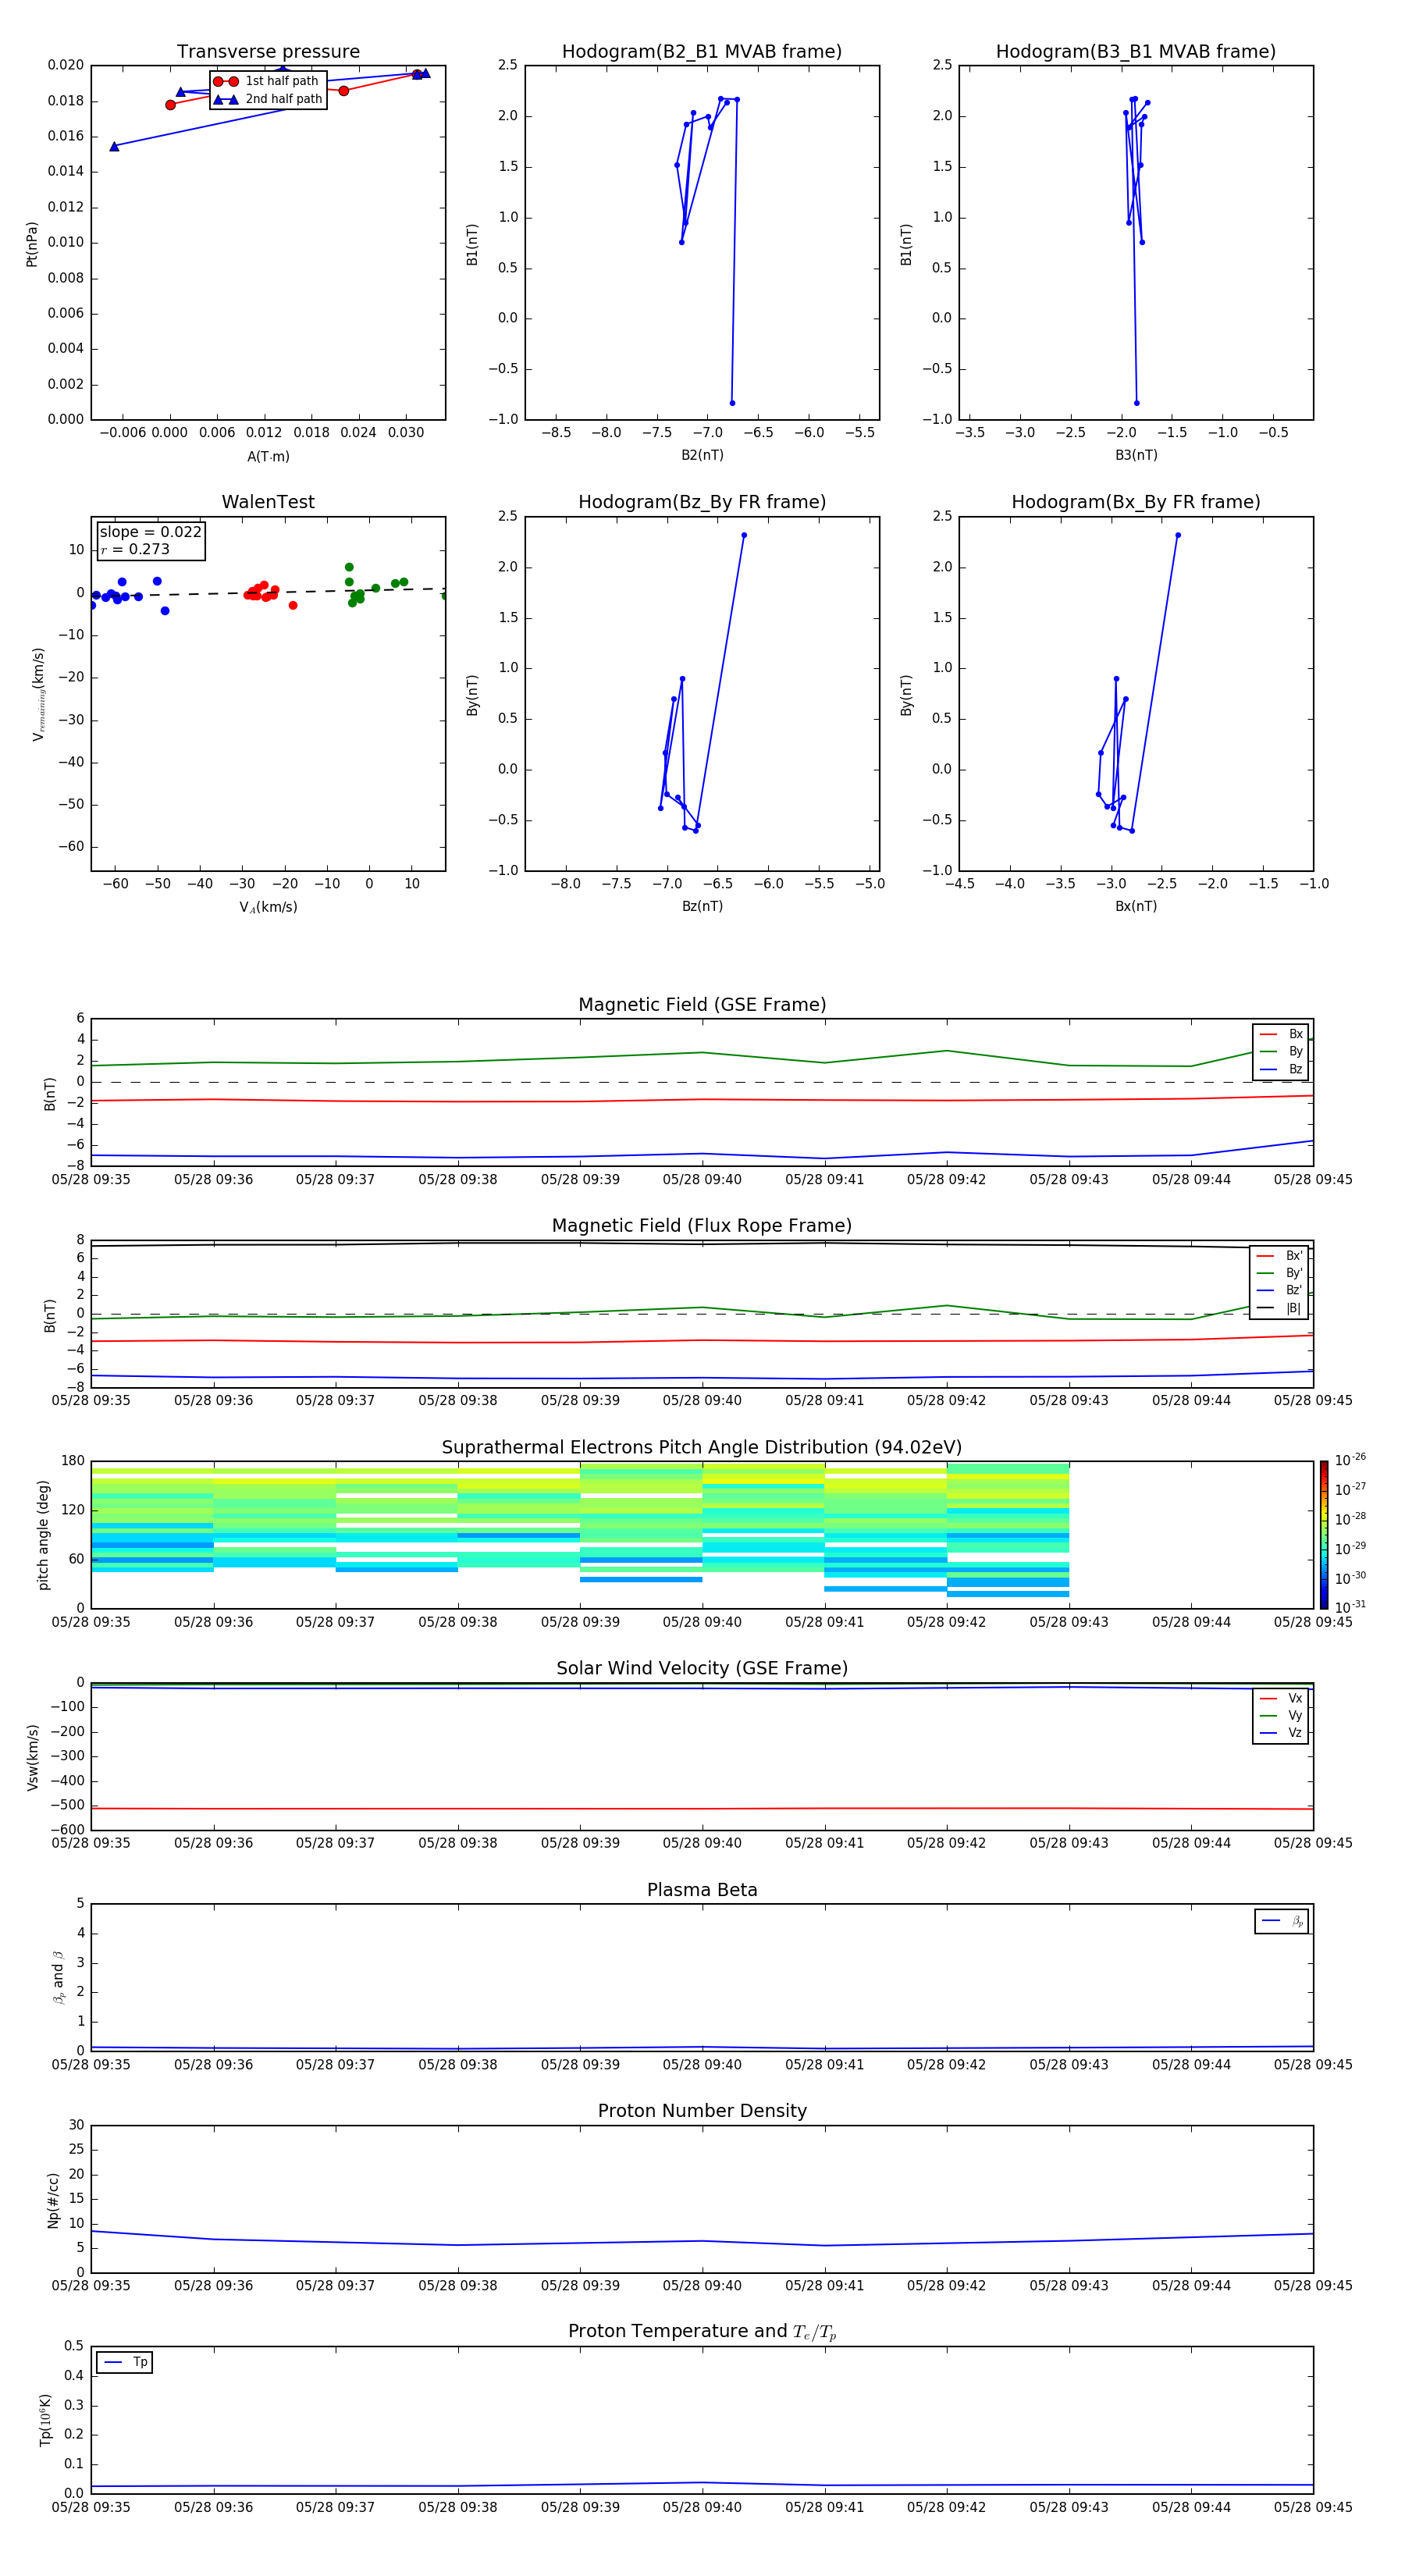This screenshot has height=2576, width=1405.
Task: Click the "A(T·m)" x-axis label
Action: click(x=268, y=456)
